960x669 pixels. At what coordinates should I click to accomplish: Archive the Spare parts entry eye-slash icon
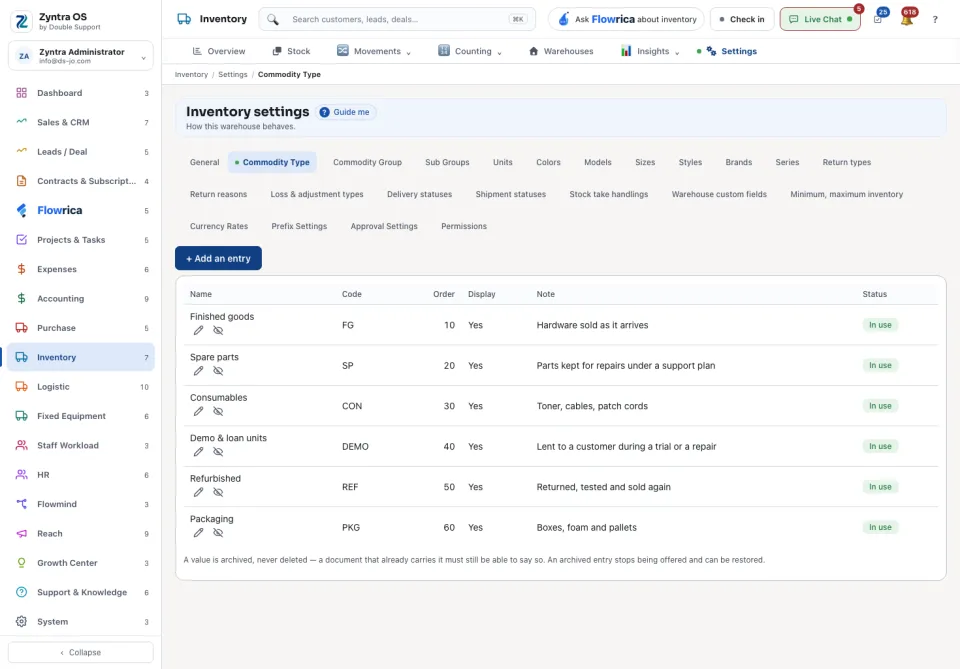coord(218,371)
